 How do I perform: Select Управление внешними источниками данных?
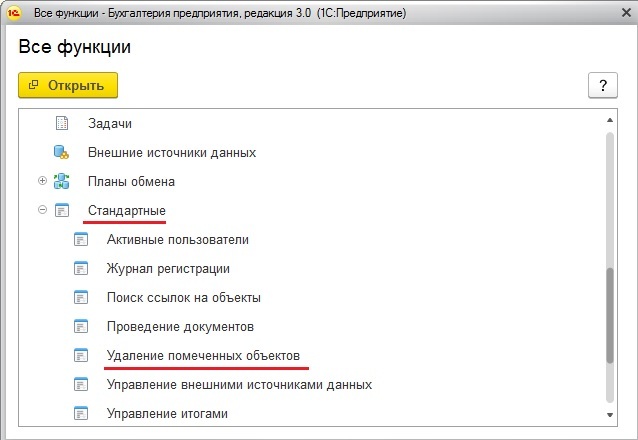(239, 385)
